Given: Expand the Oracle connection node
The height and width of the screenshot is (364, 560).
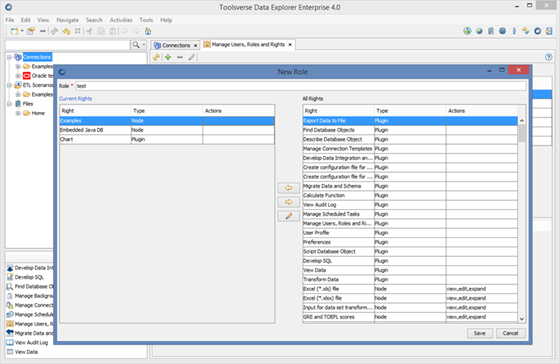Looking at the screenshot, I should coord(18,76).
